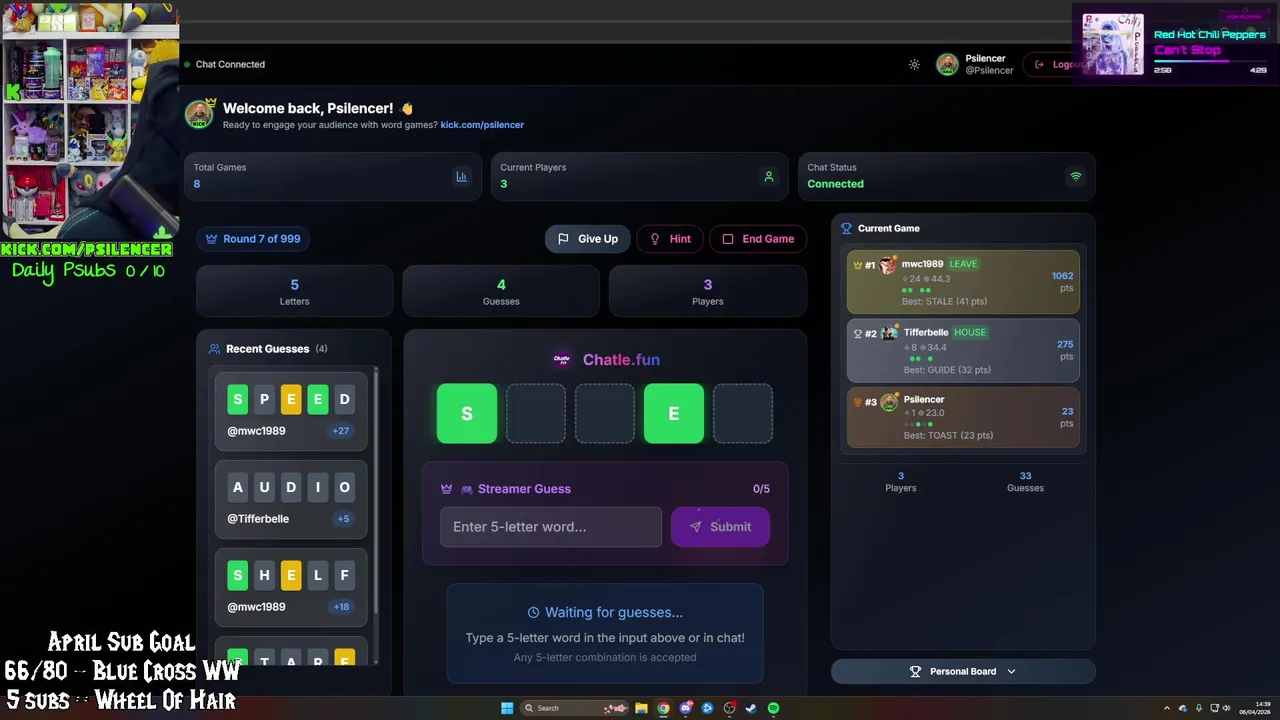This screenshot has width=1280, height=720.
Task: Click the taskbar Search box
Action: point(573,708)
